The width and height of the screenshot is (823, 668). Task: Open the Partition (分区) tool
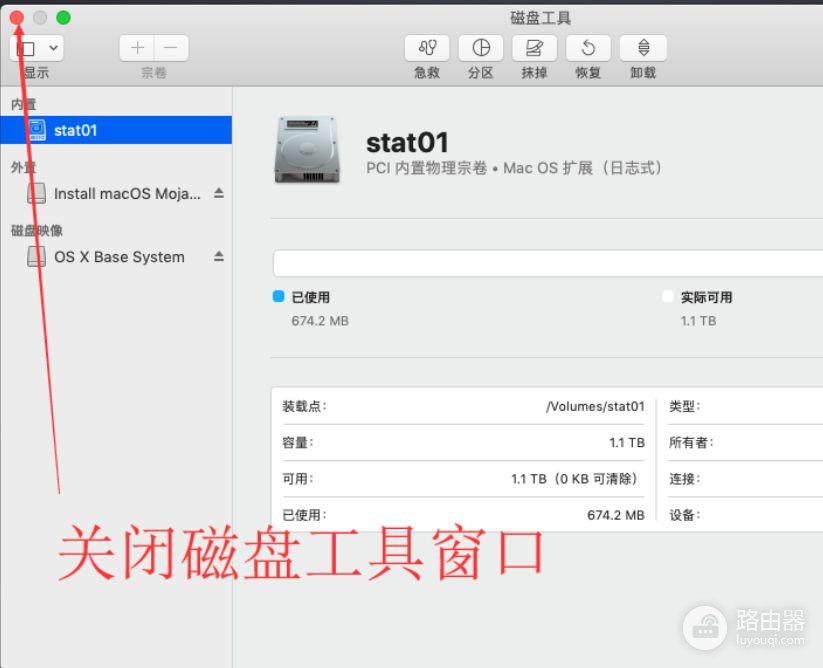[481, 48]
